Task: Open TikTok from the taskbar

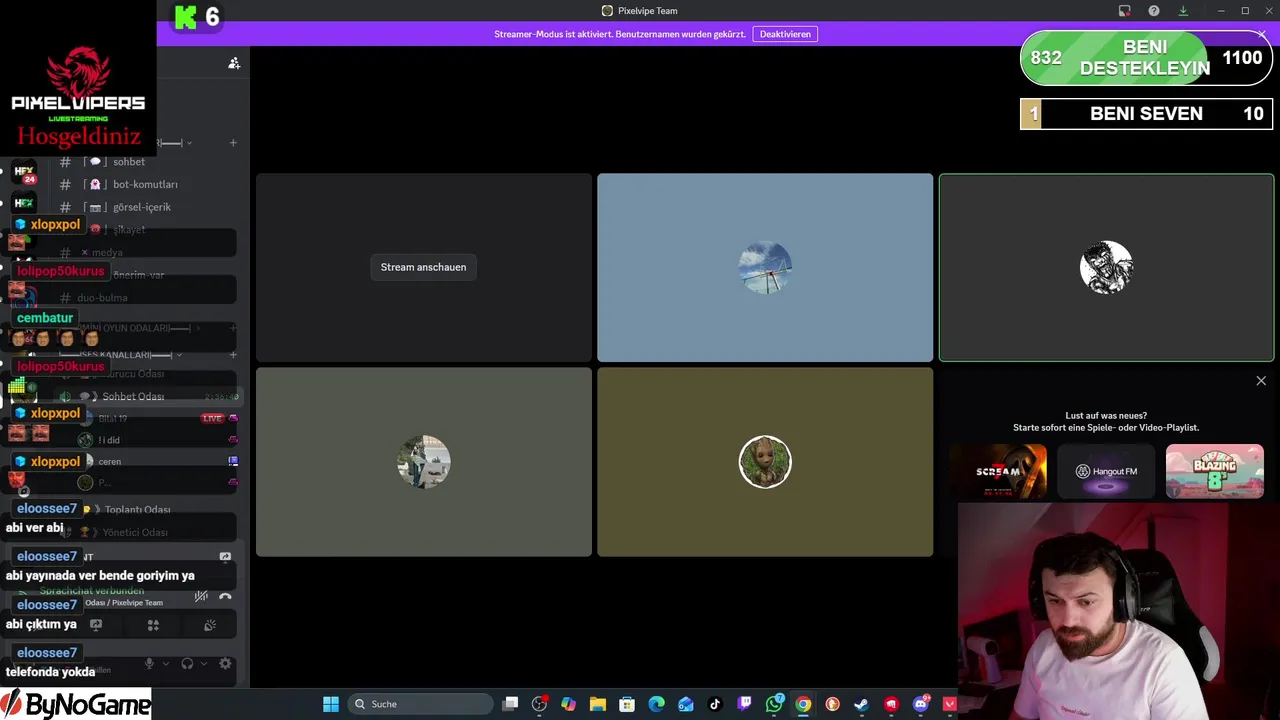Action: pos(715,704)
